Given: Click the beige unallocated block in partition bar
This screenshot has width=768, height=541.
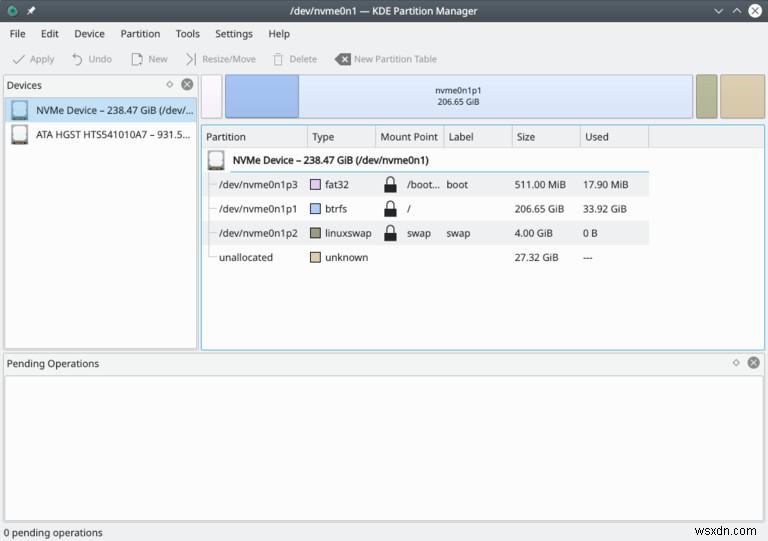Looking at the screenshot, I should pyautogui.click(x=742, y=96).
